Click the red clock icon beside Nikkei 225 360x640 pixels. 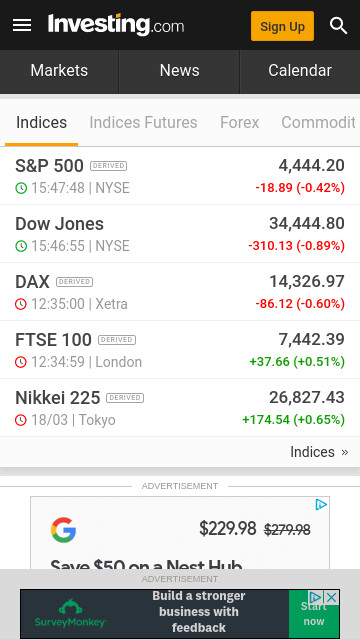[21, 420]
